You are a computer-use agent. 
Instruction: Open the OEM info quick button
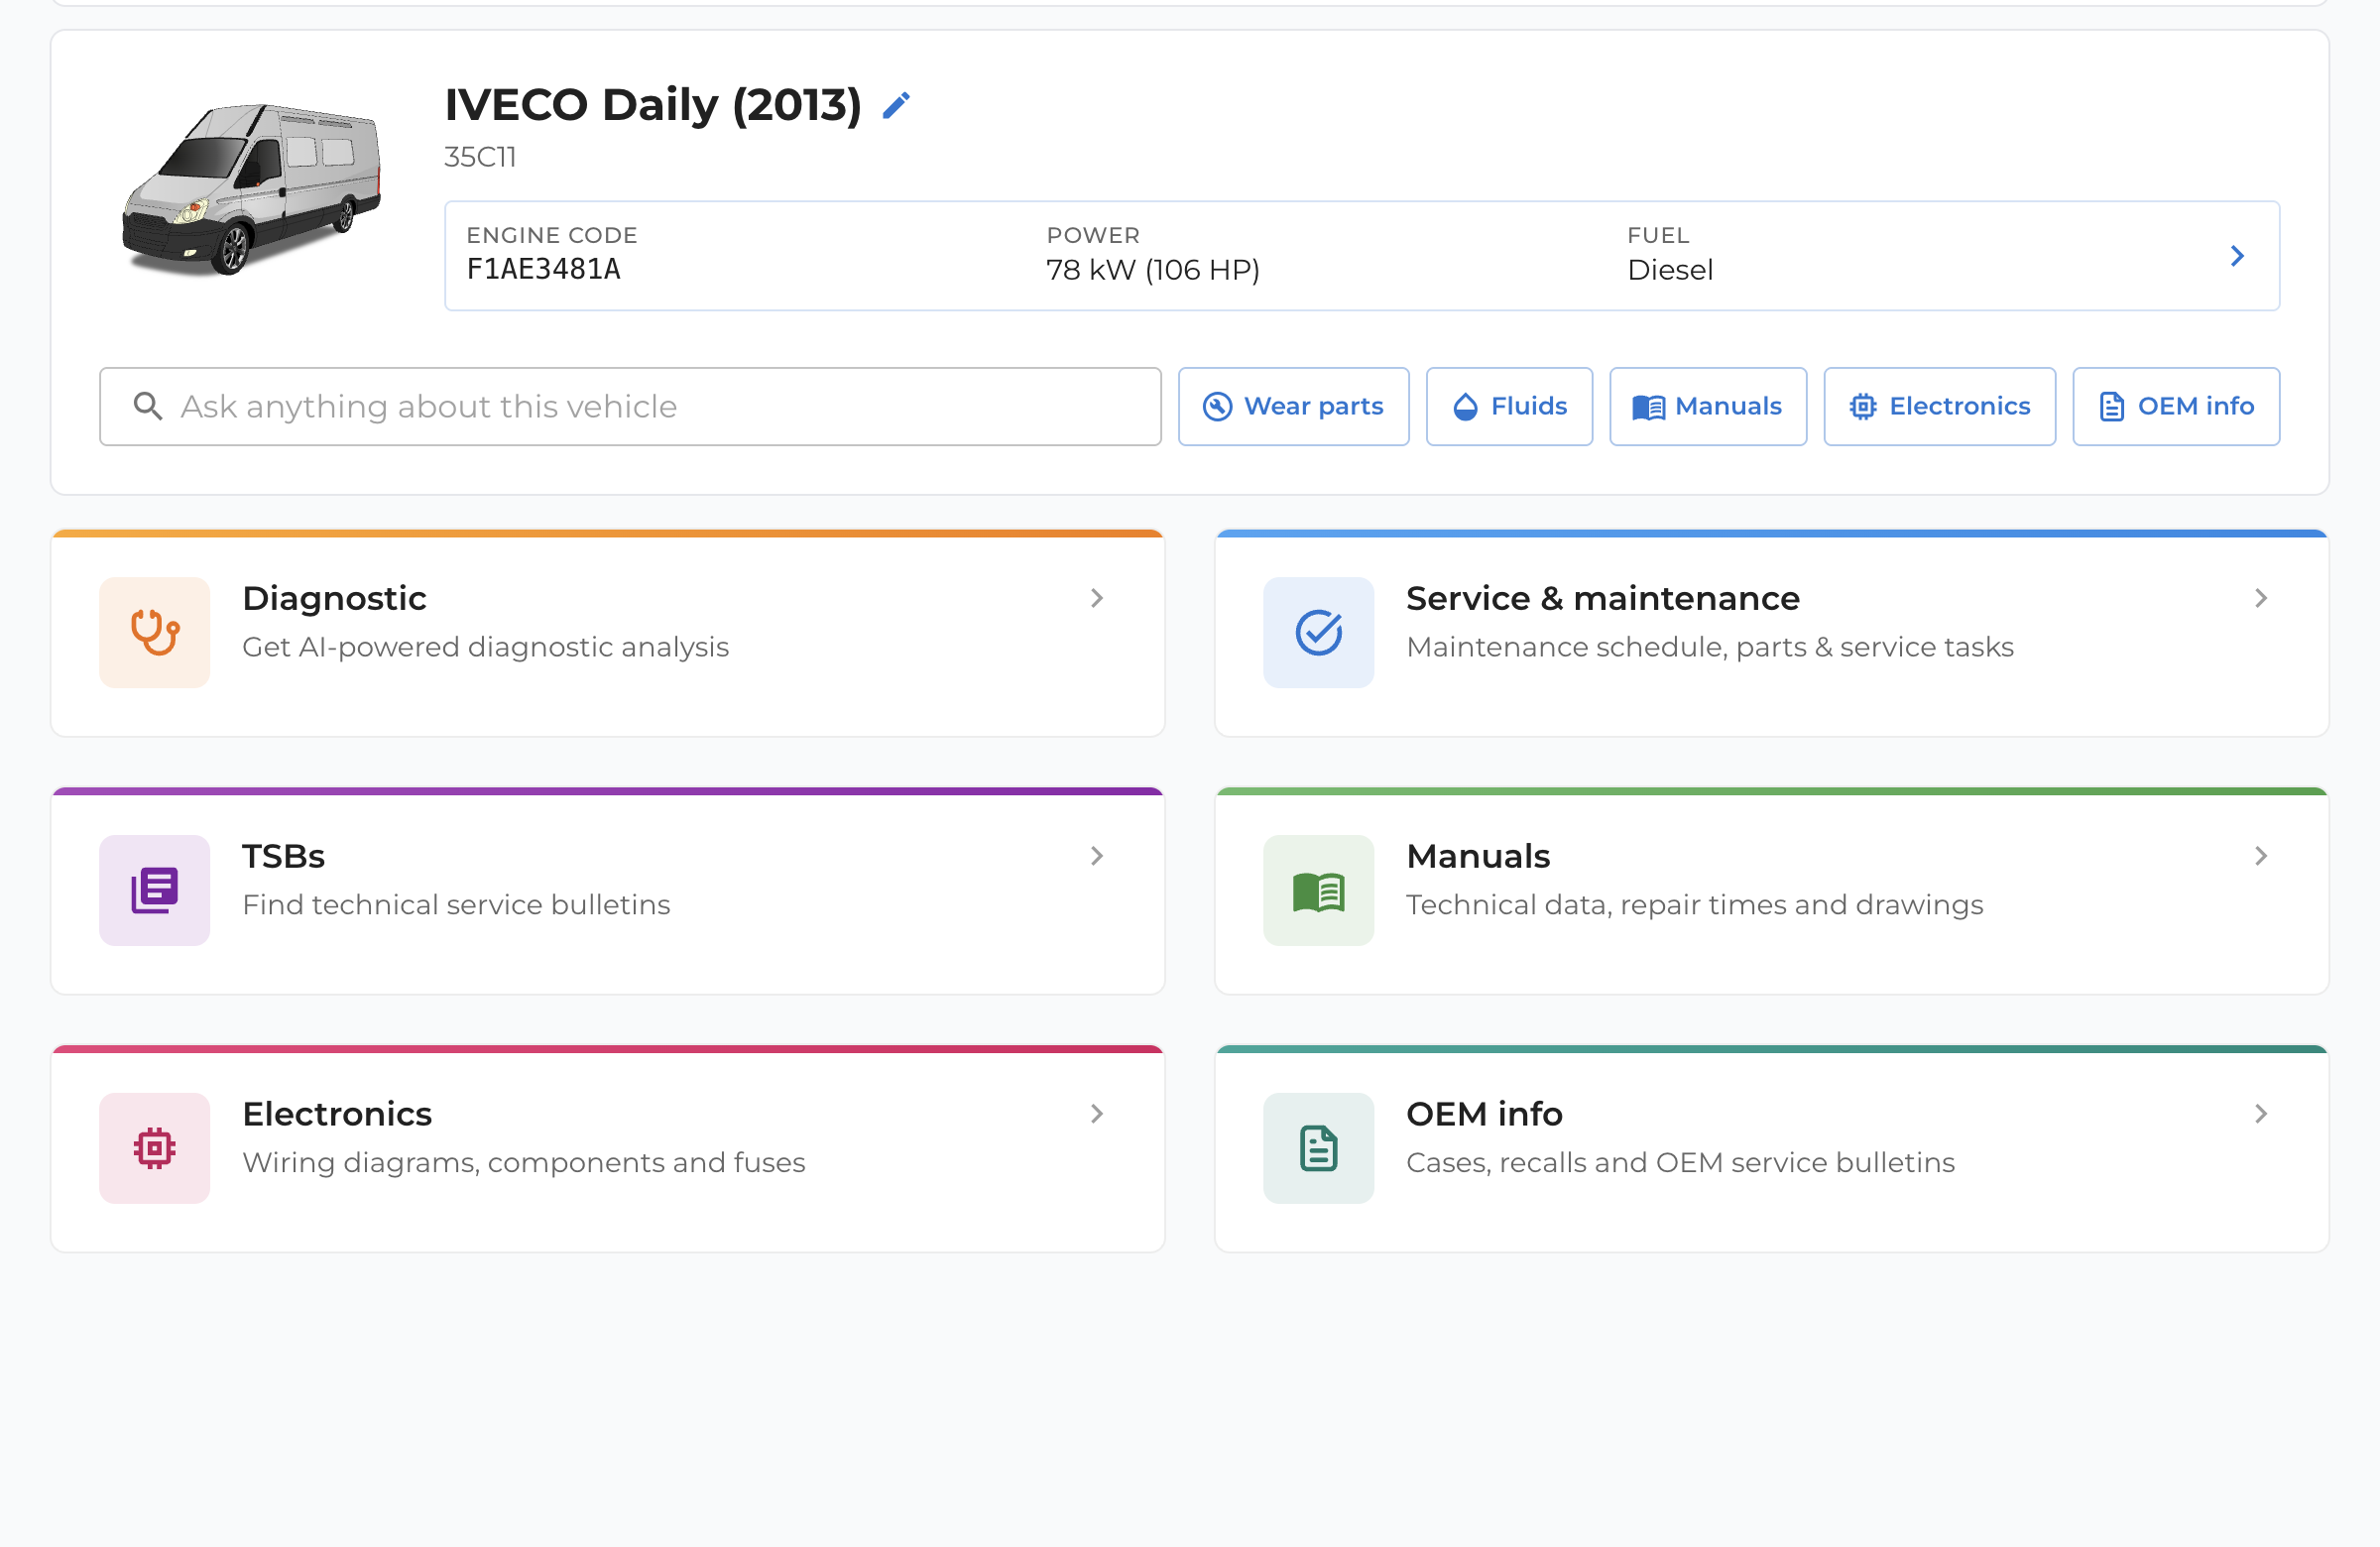point(2176,406)
